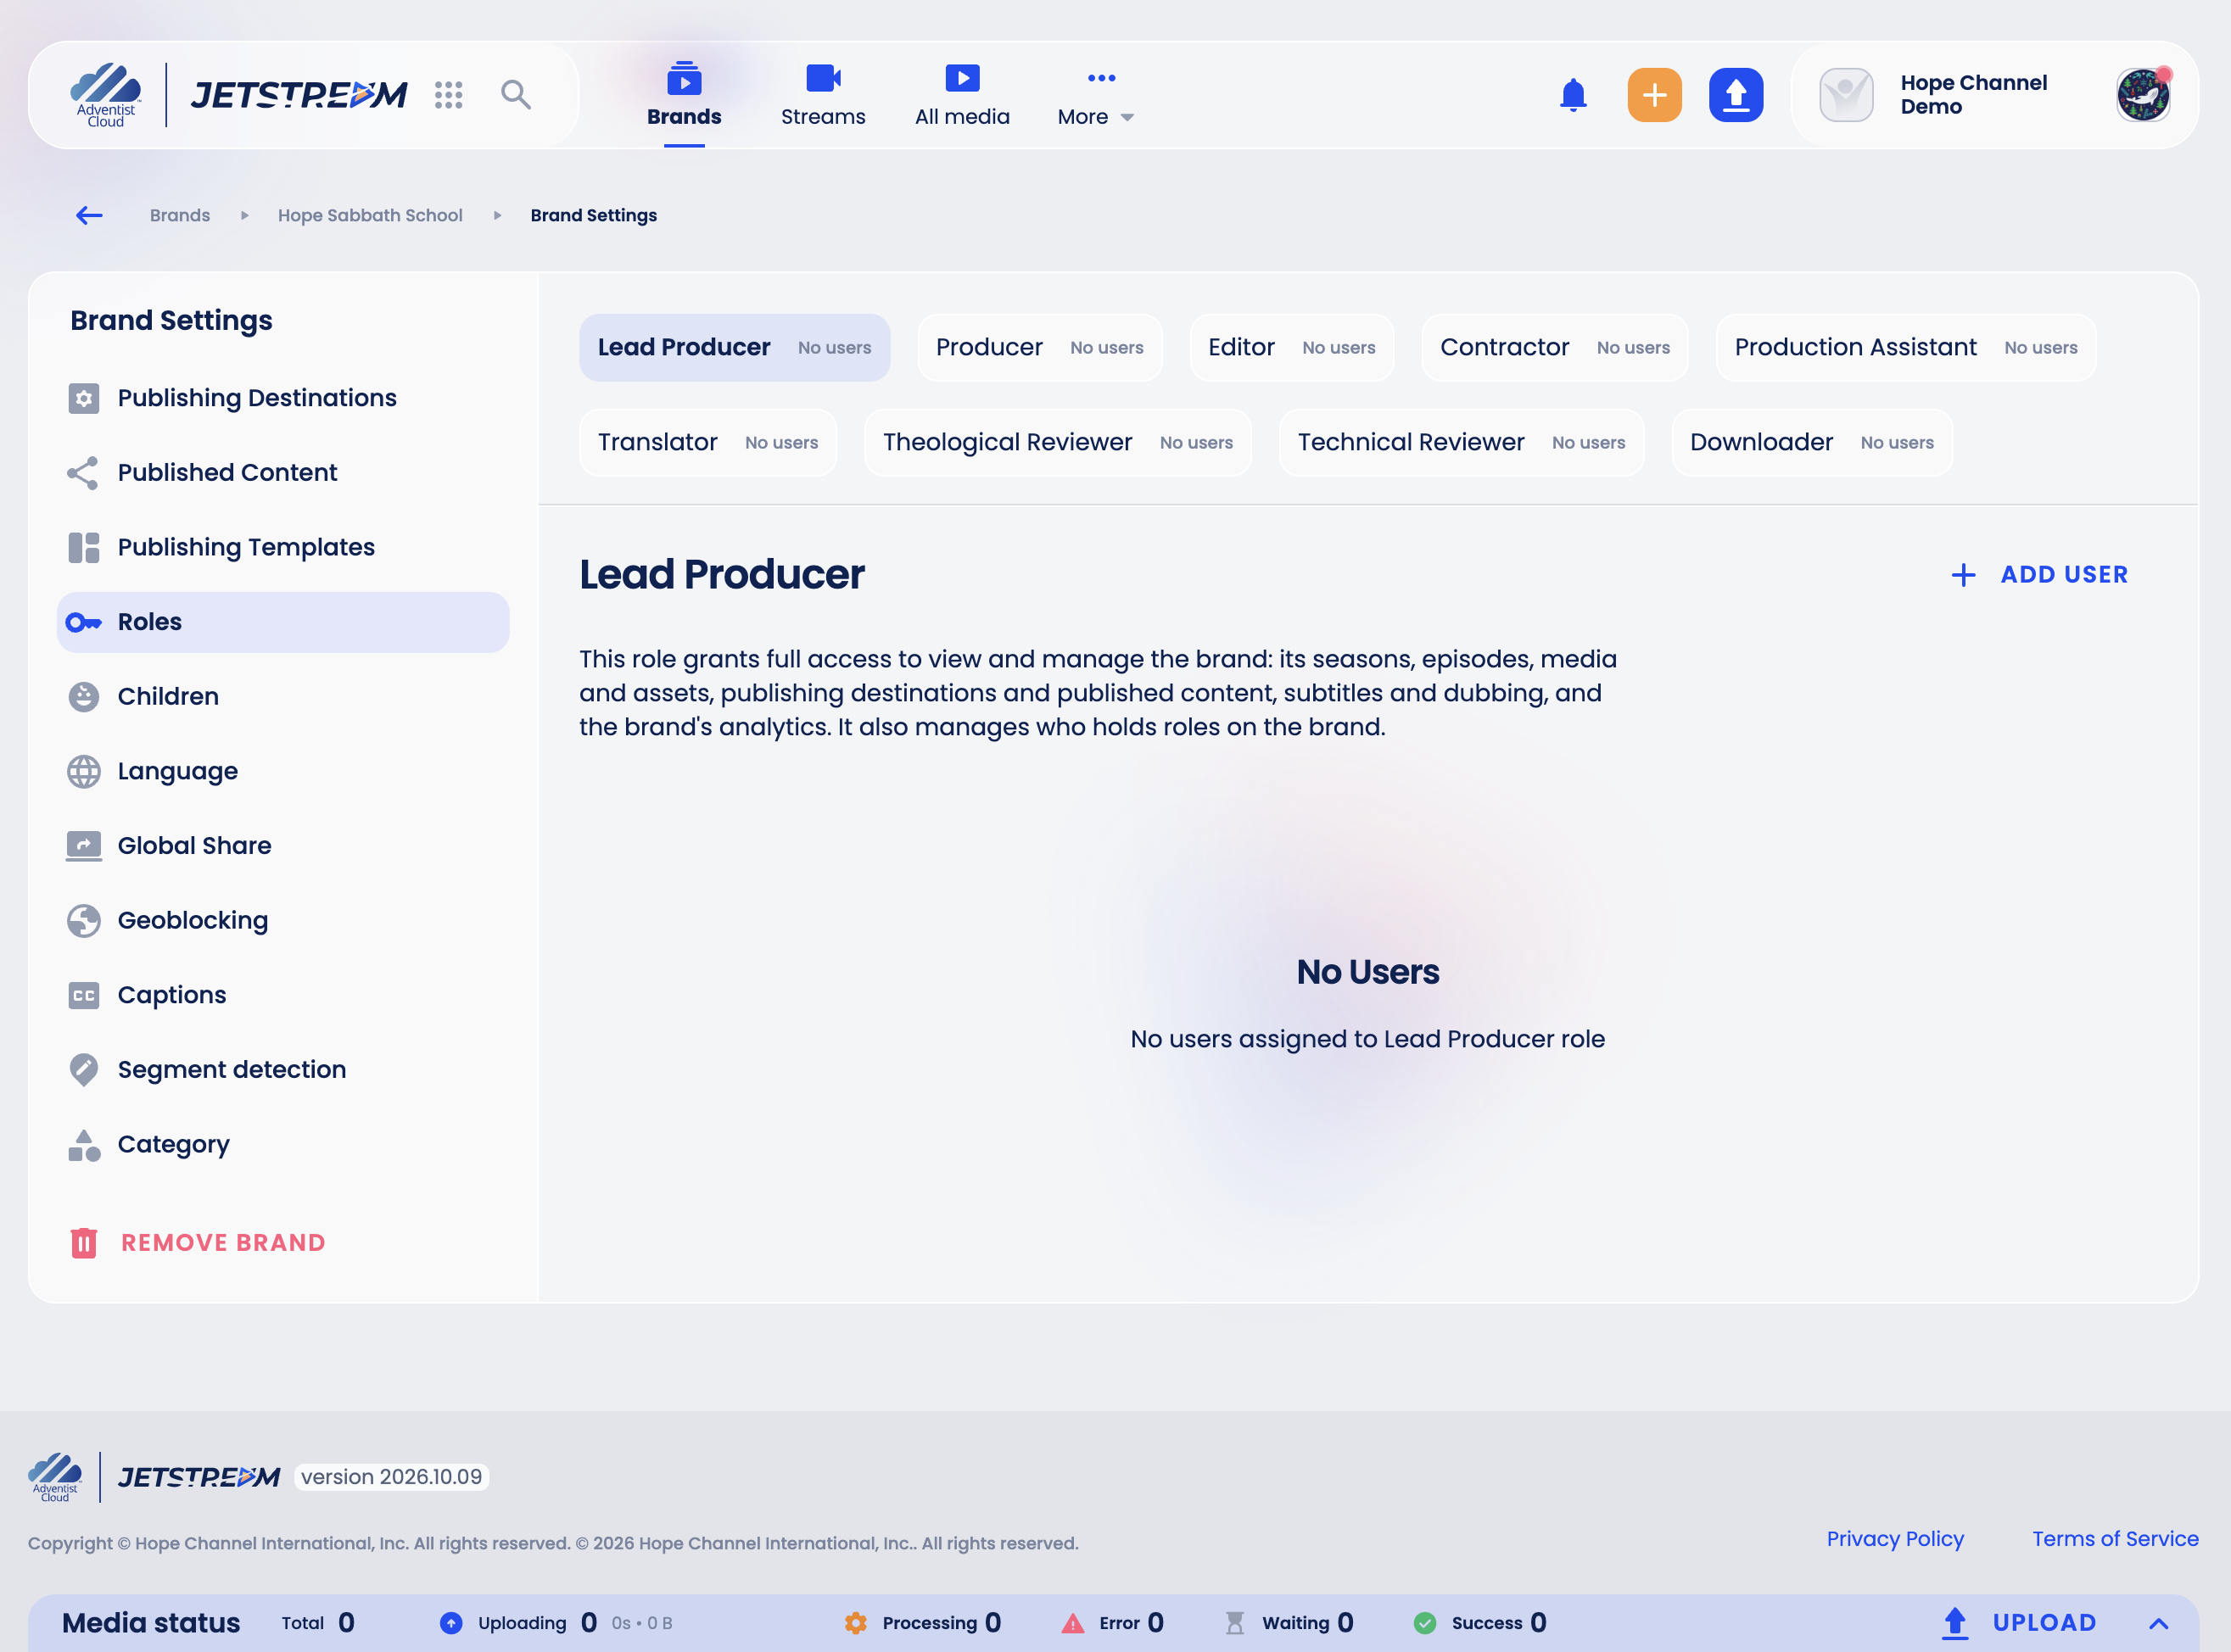Open the Privacy Policy link
This screenshot has height=1652, width=2231.
point(1895,1539)
